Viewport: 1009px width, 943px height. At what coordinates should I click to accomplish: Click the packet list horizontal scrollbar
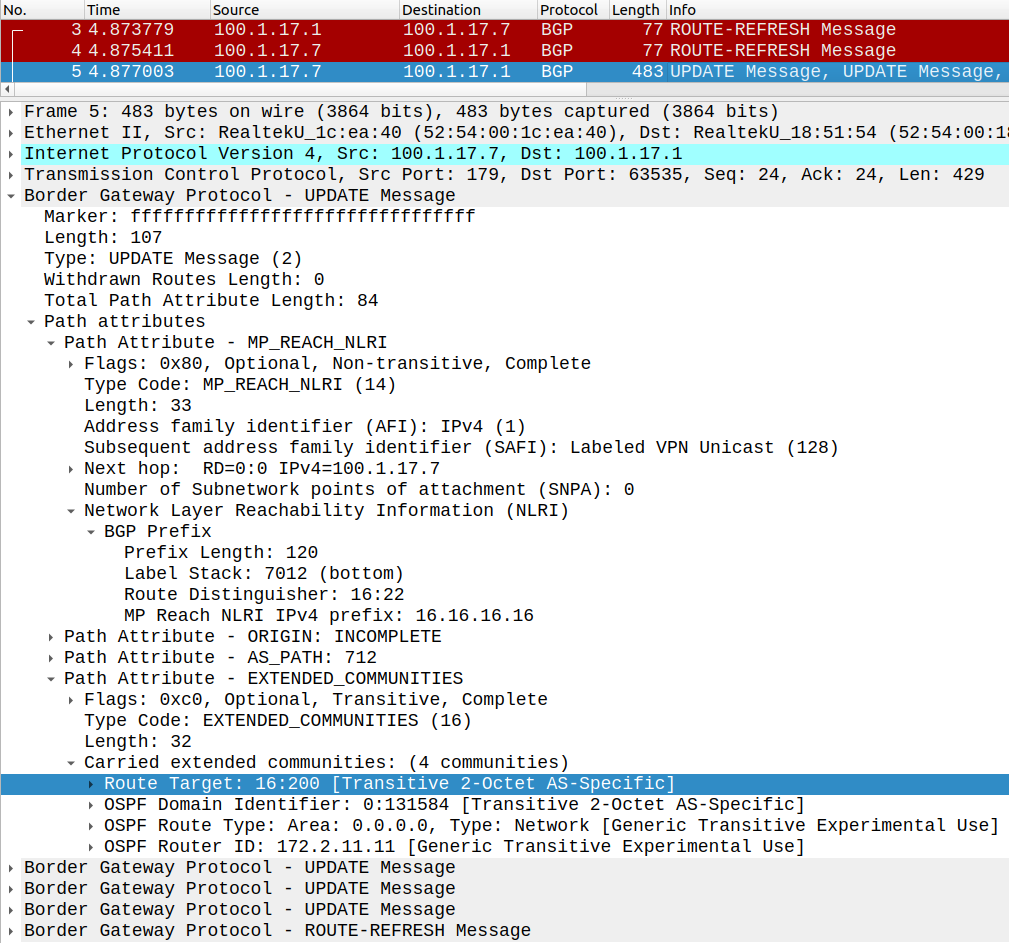click(300, 89)
